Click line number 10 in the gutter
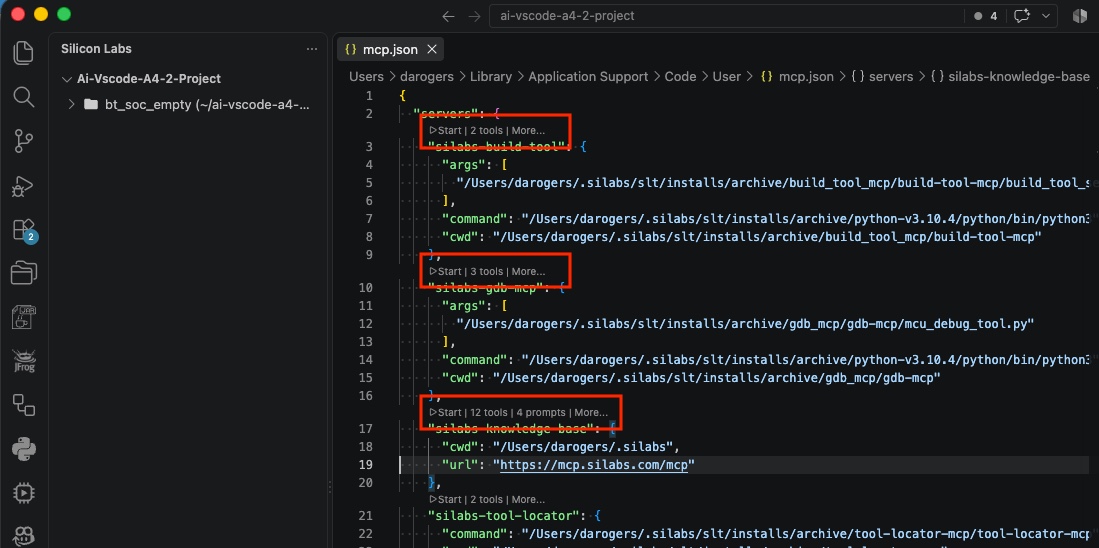 pyautogui.click(x=366, y=288)
